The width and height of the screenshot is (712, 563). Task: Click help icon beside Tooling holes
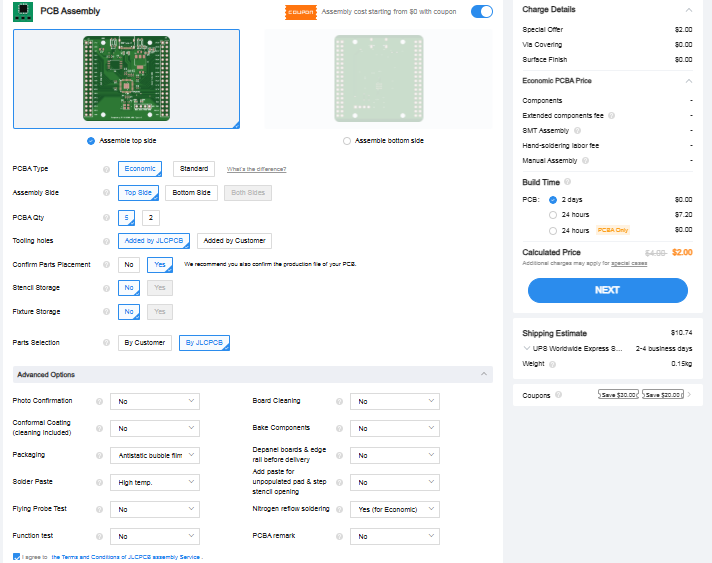(x=106, y=241)
